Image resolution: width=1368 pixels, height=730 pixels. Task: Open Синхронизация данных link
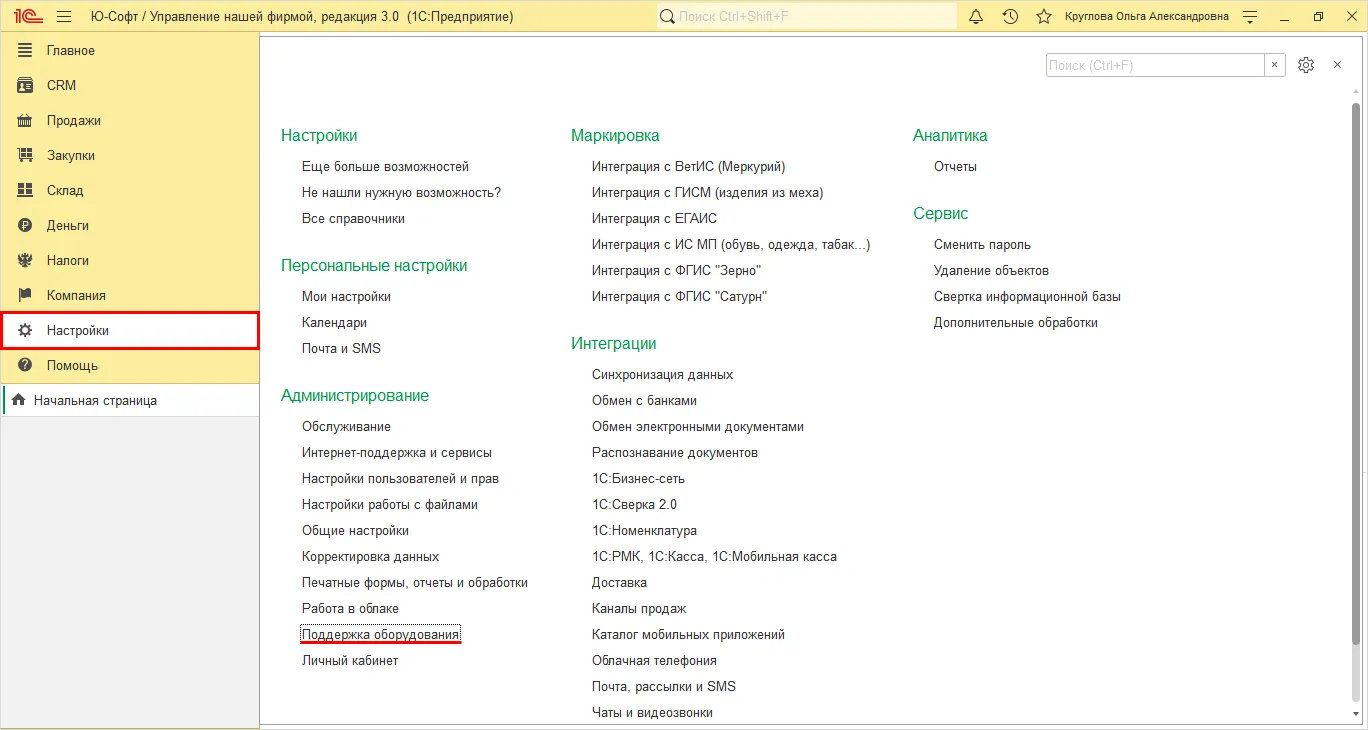pos(662,374)
